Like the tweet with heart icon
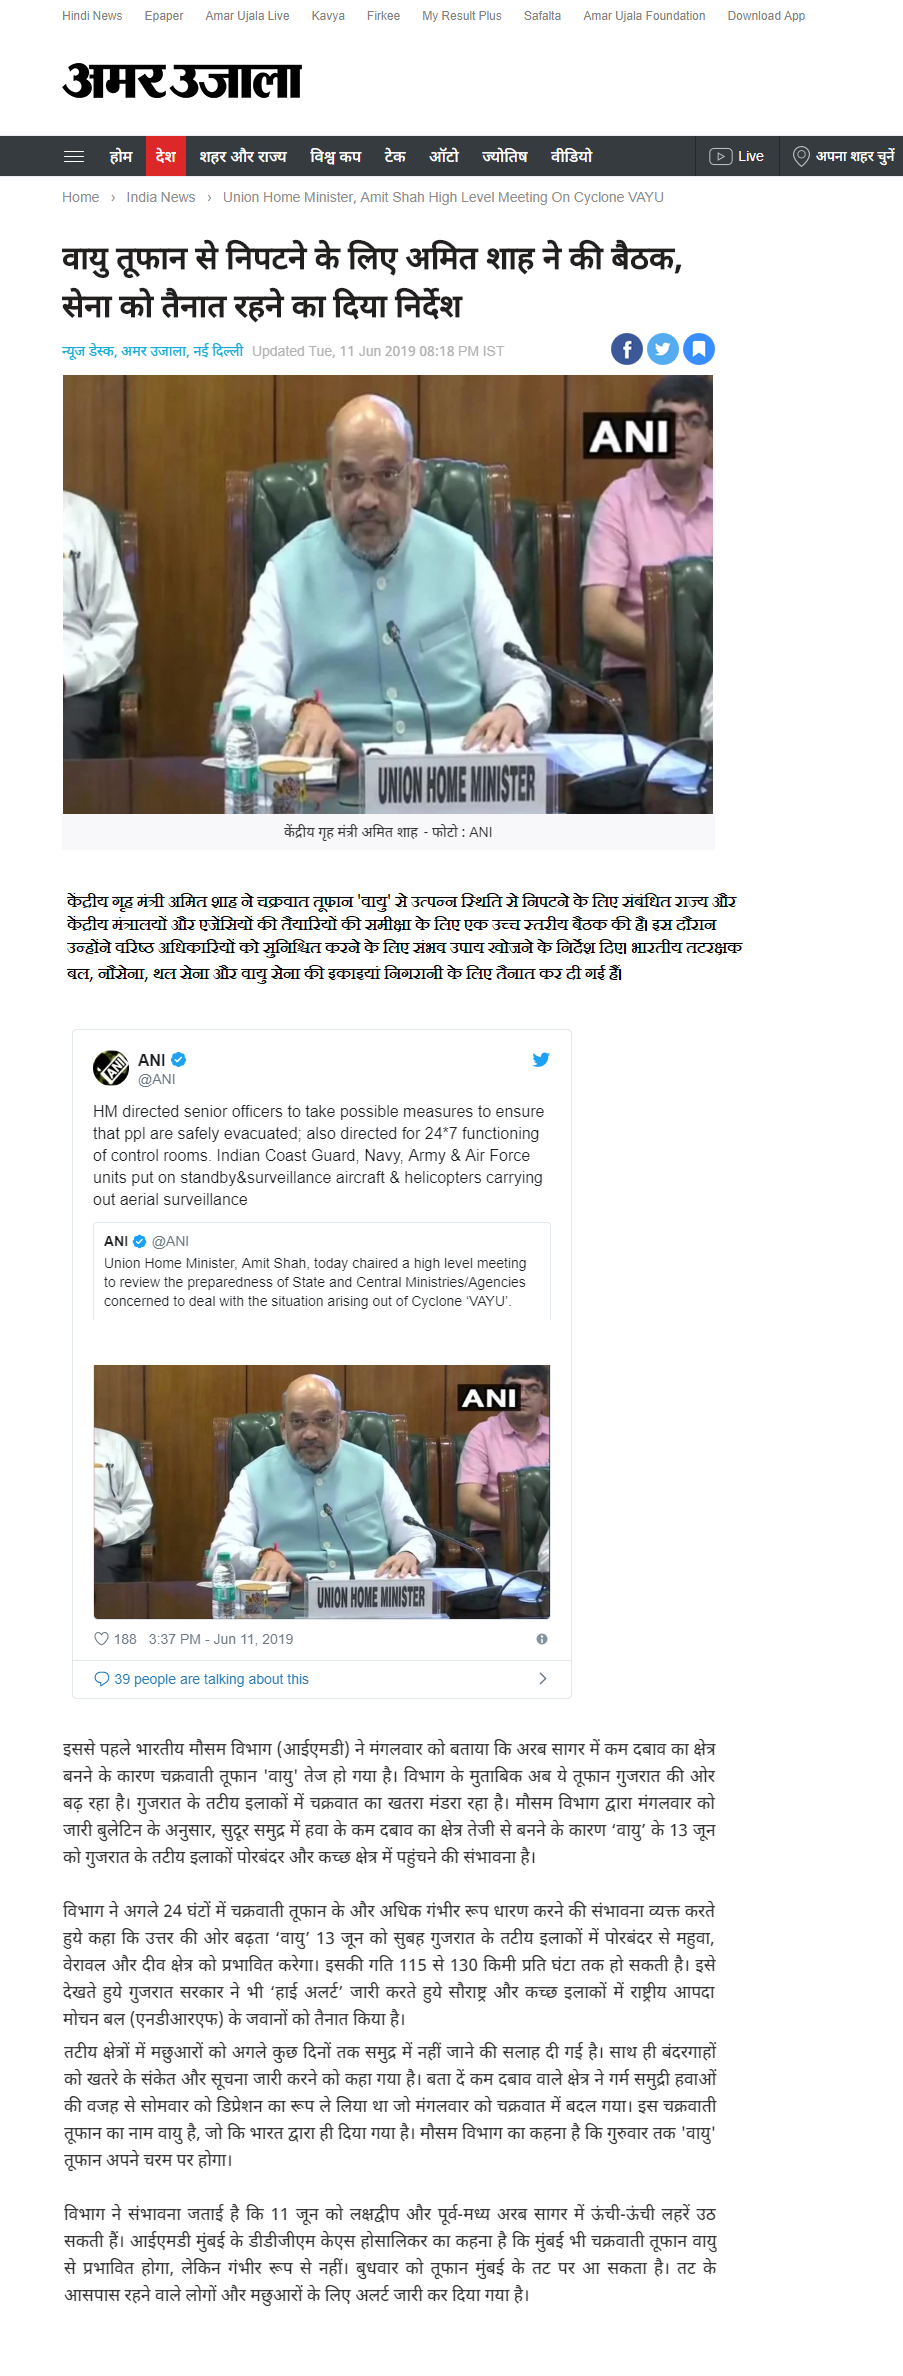 pyautogui.click(x=101, y=1639)
